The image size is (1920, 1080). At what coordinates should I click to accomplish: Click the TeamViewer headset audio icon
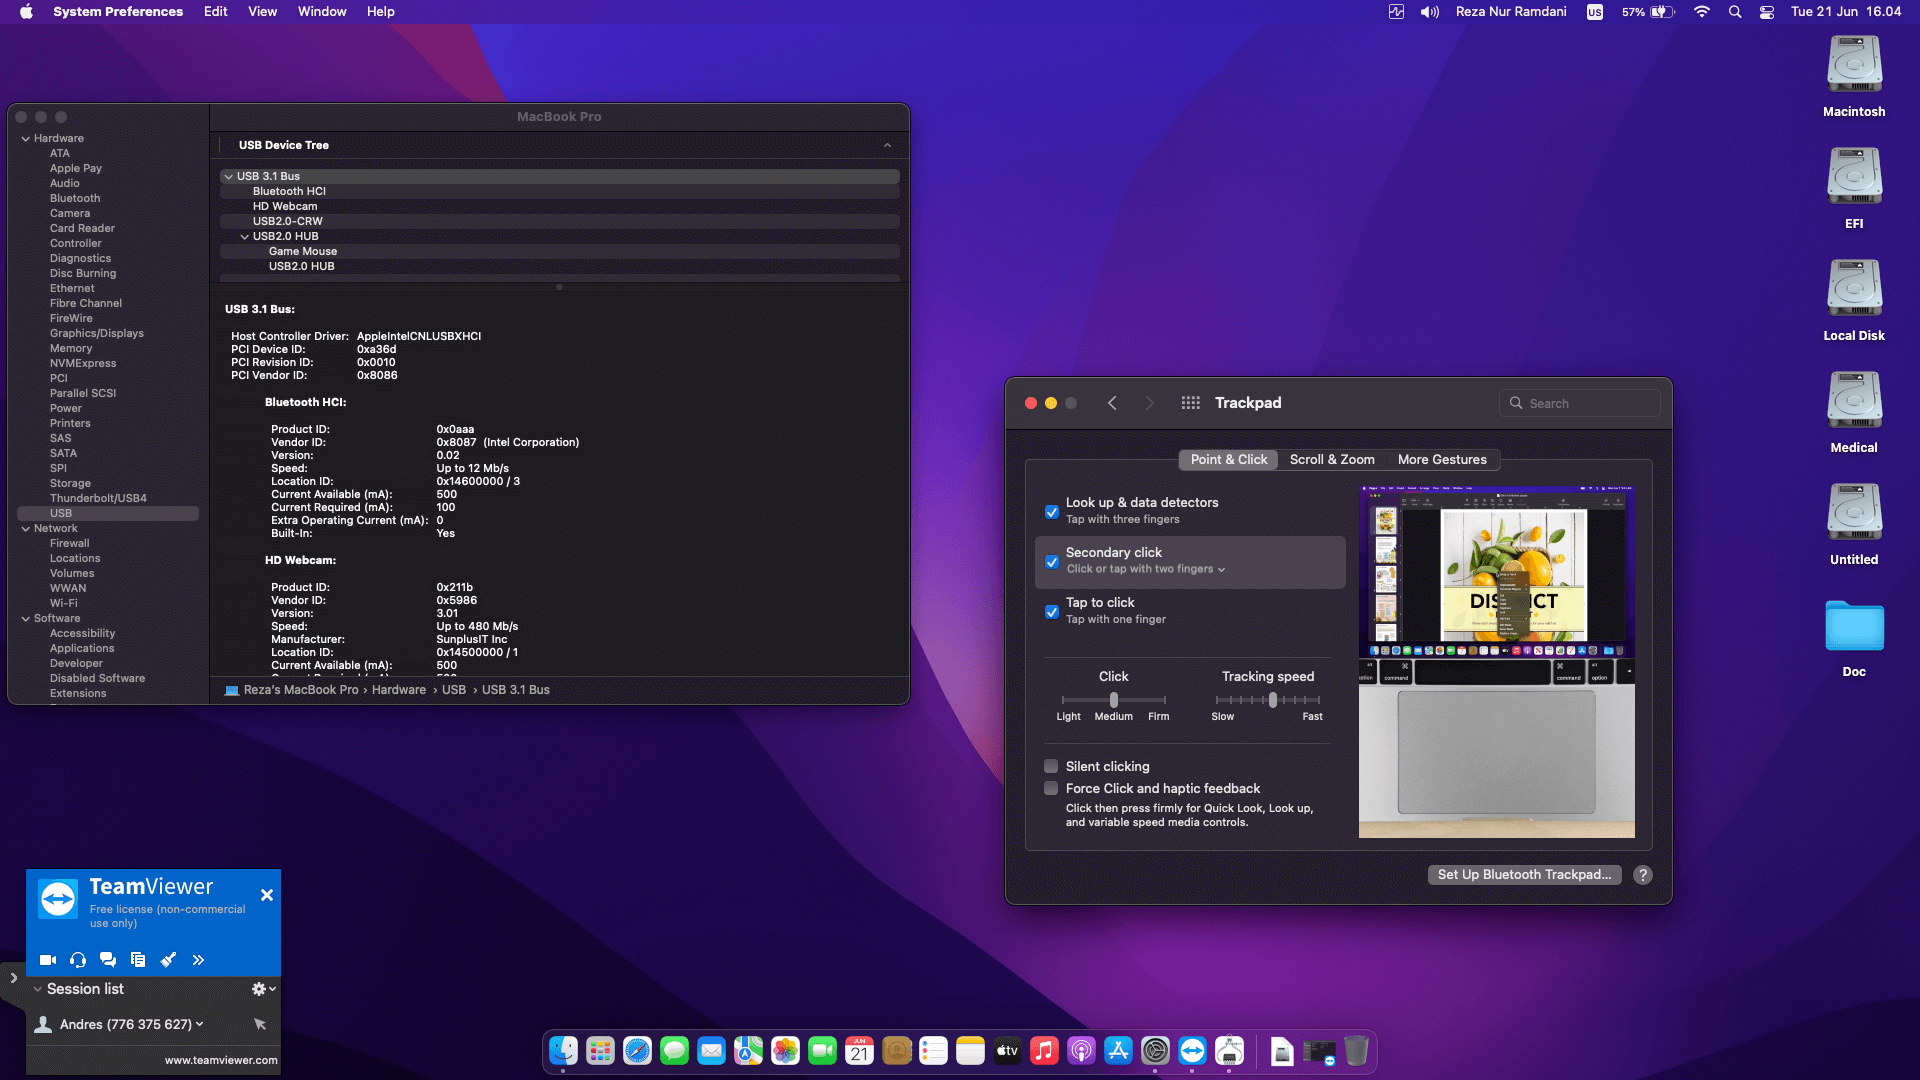pos(78,960)
